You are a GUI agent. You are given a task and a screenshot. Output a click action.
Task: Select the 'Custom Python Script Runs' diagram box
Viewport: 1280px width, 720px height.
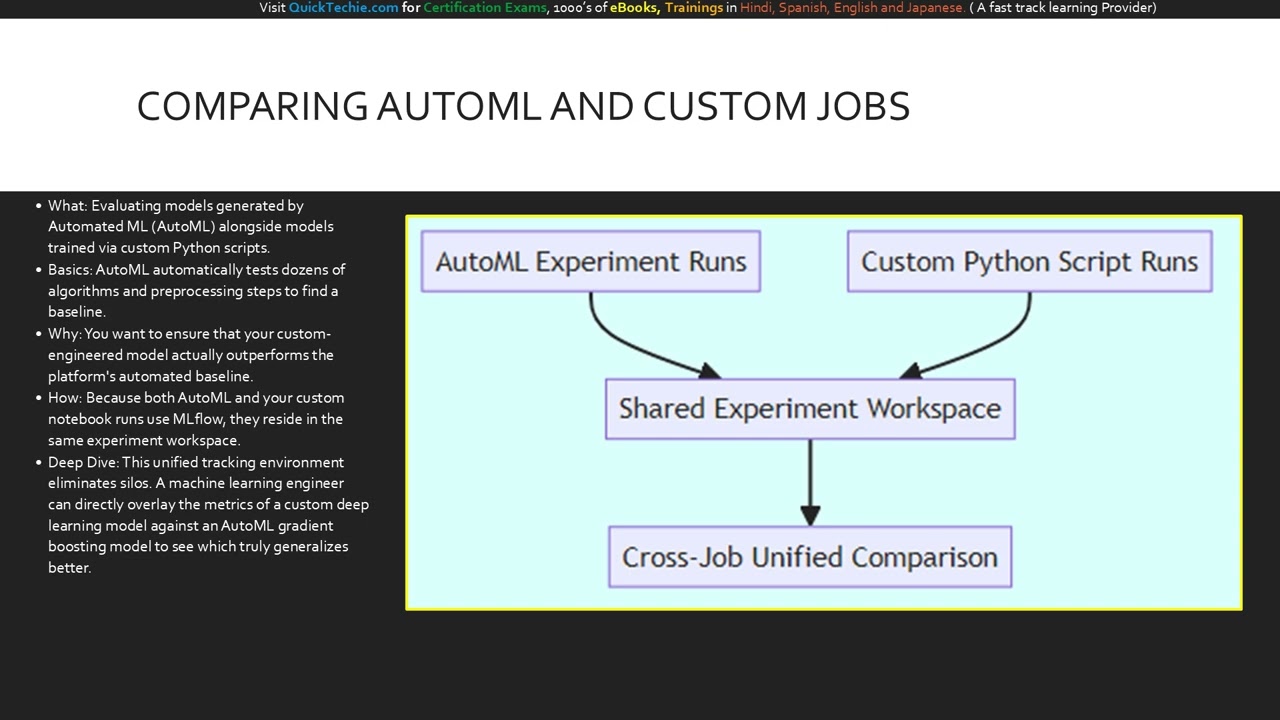click(x=1029, y=262)
